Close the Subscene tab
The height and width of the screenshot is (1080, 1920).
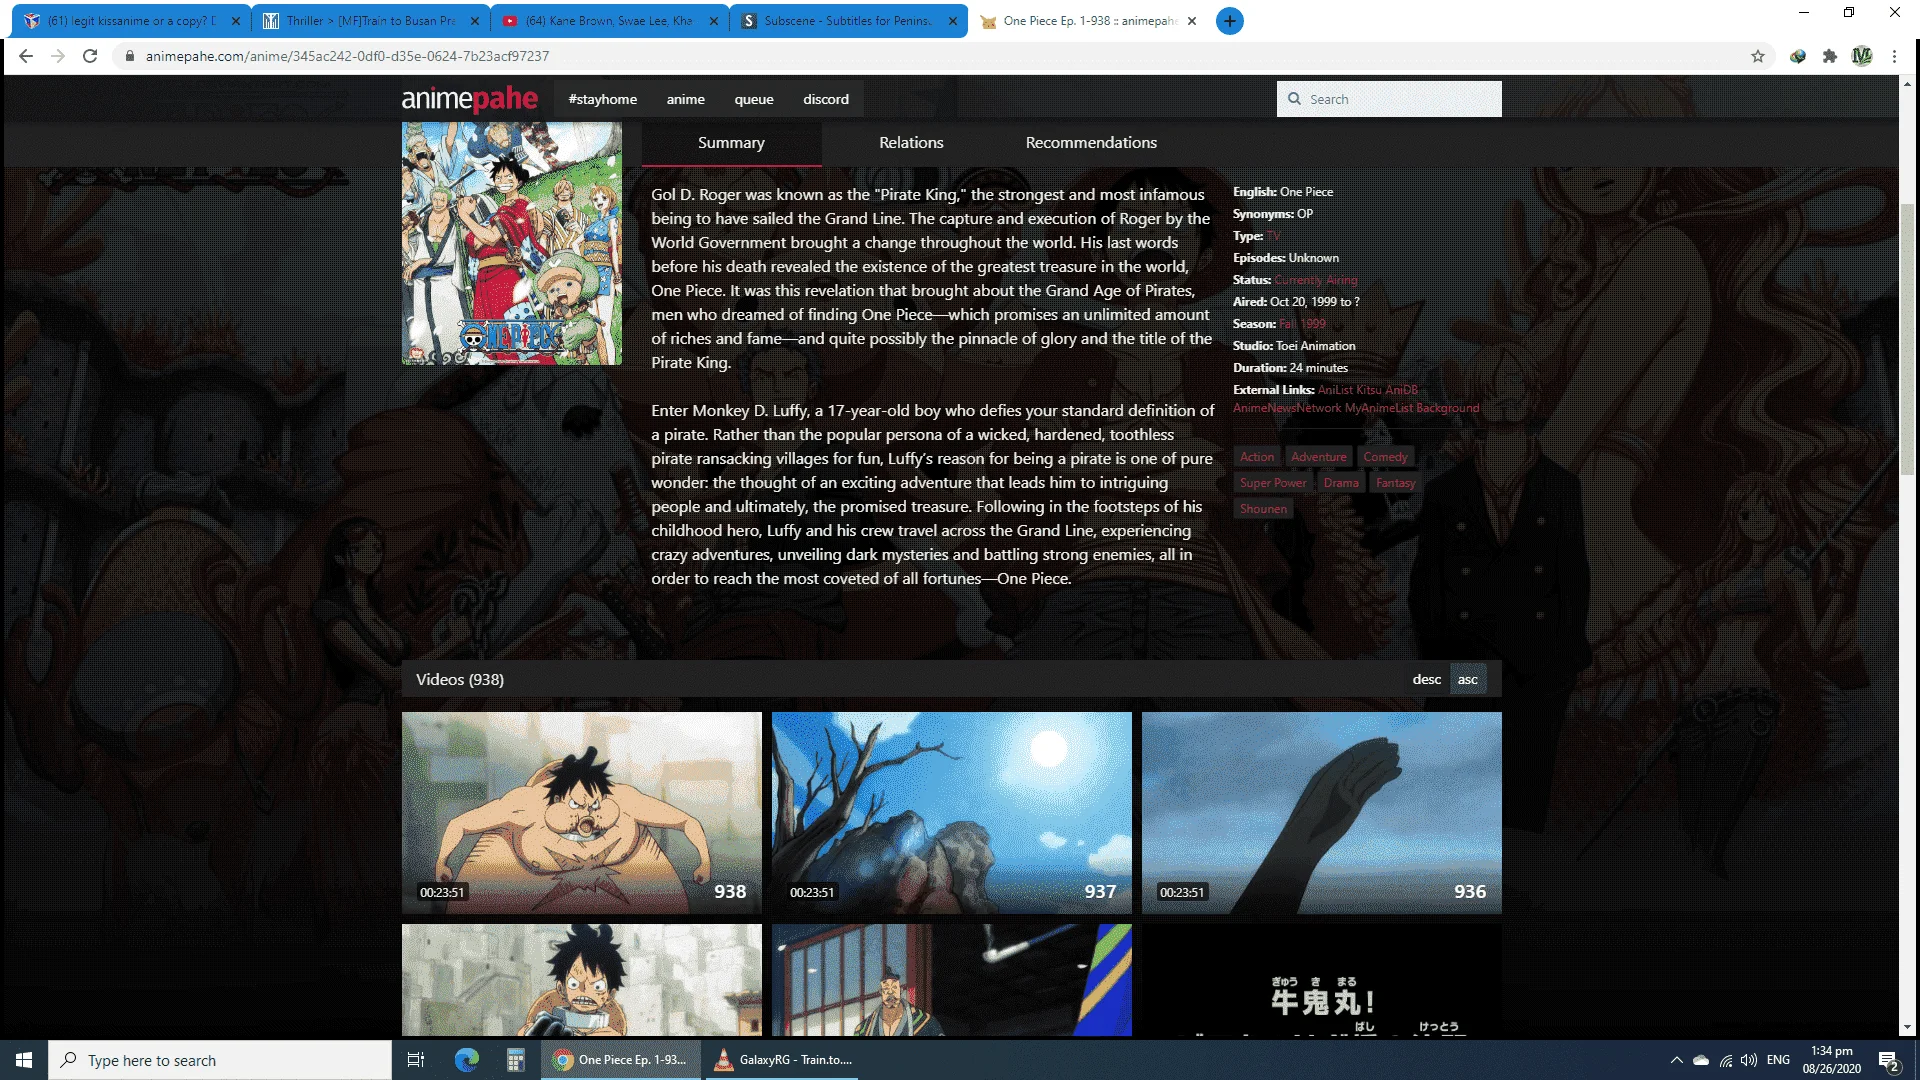click(x=953, y=21)
